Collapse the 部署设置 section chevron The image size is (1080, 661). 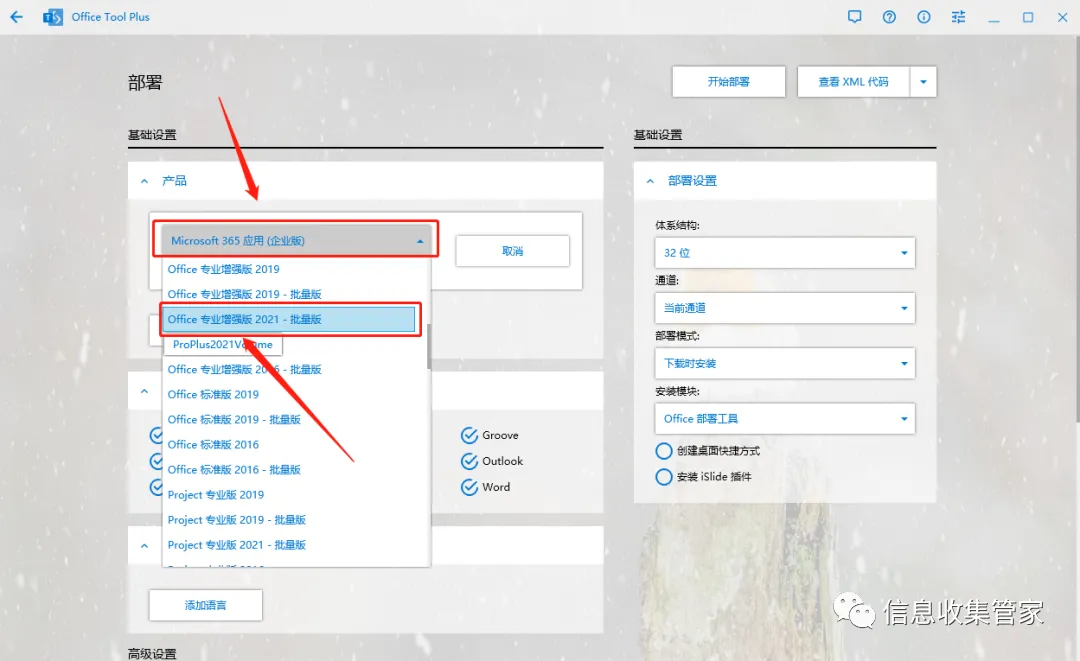pyautogui.click(x=650, y=181)
